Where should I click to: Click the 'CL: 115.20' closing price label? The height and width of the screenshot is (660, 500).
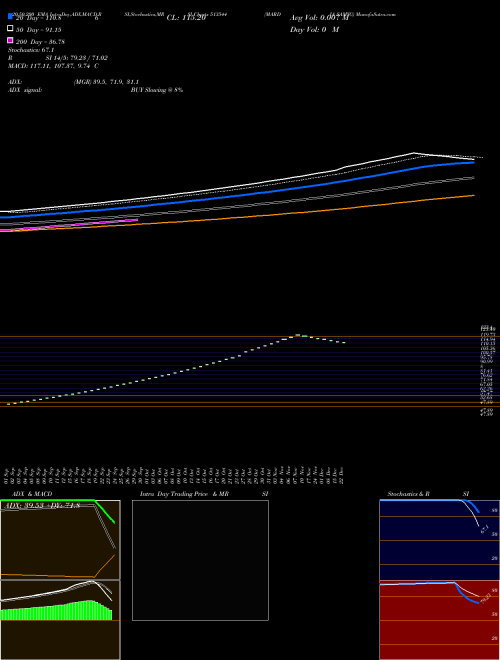186,18
